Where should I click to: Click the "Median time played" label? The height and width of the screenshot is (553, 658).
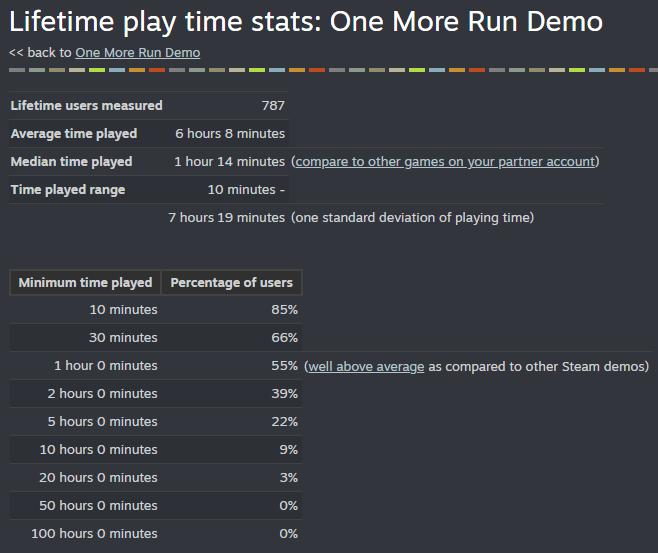point(71,161)
